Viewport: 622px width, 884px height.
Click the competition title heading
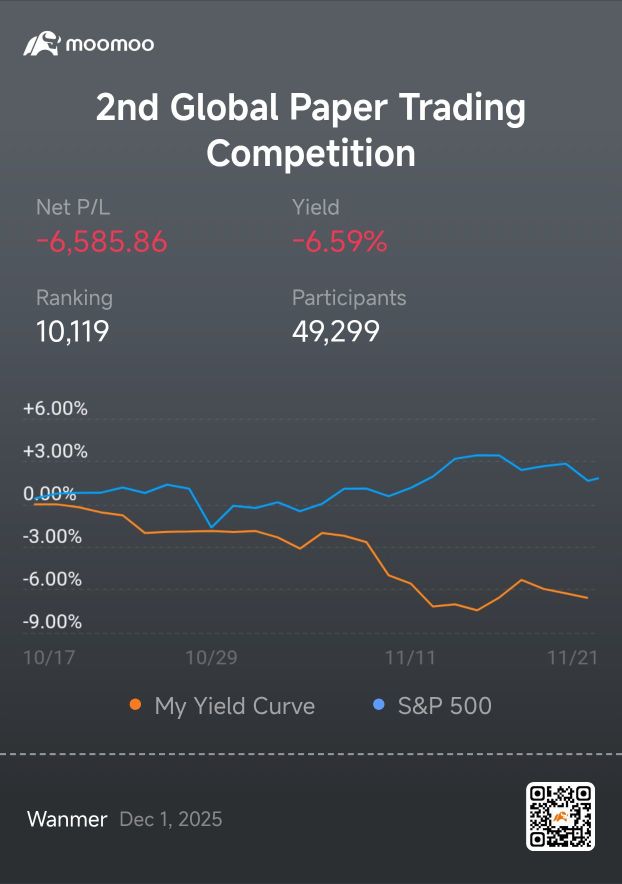(311, 130)
